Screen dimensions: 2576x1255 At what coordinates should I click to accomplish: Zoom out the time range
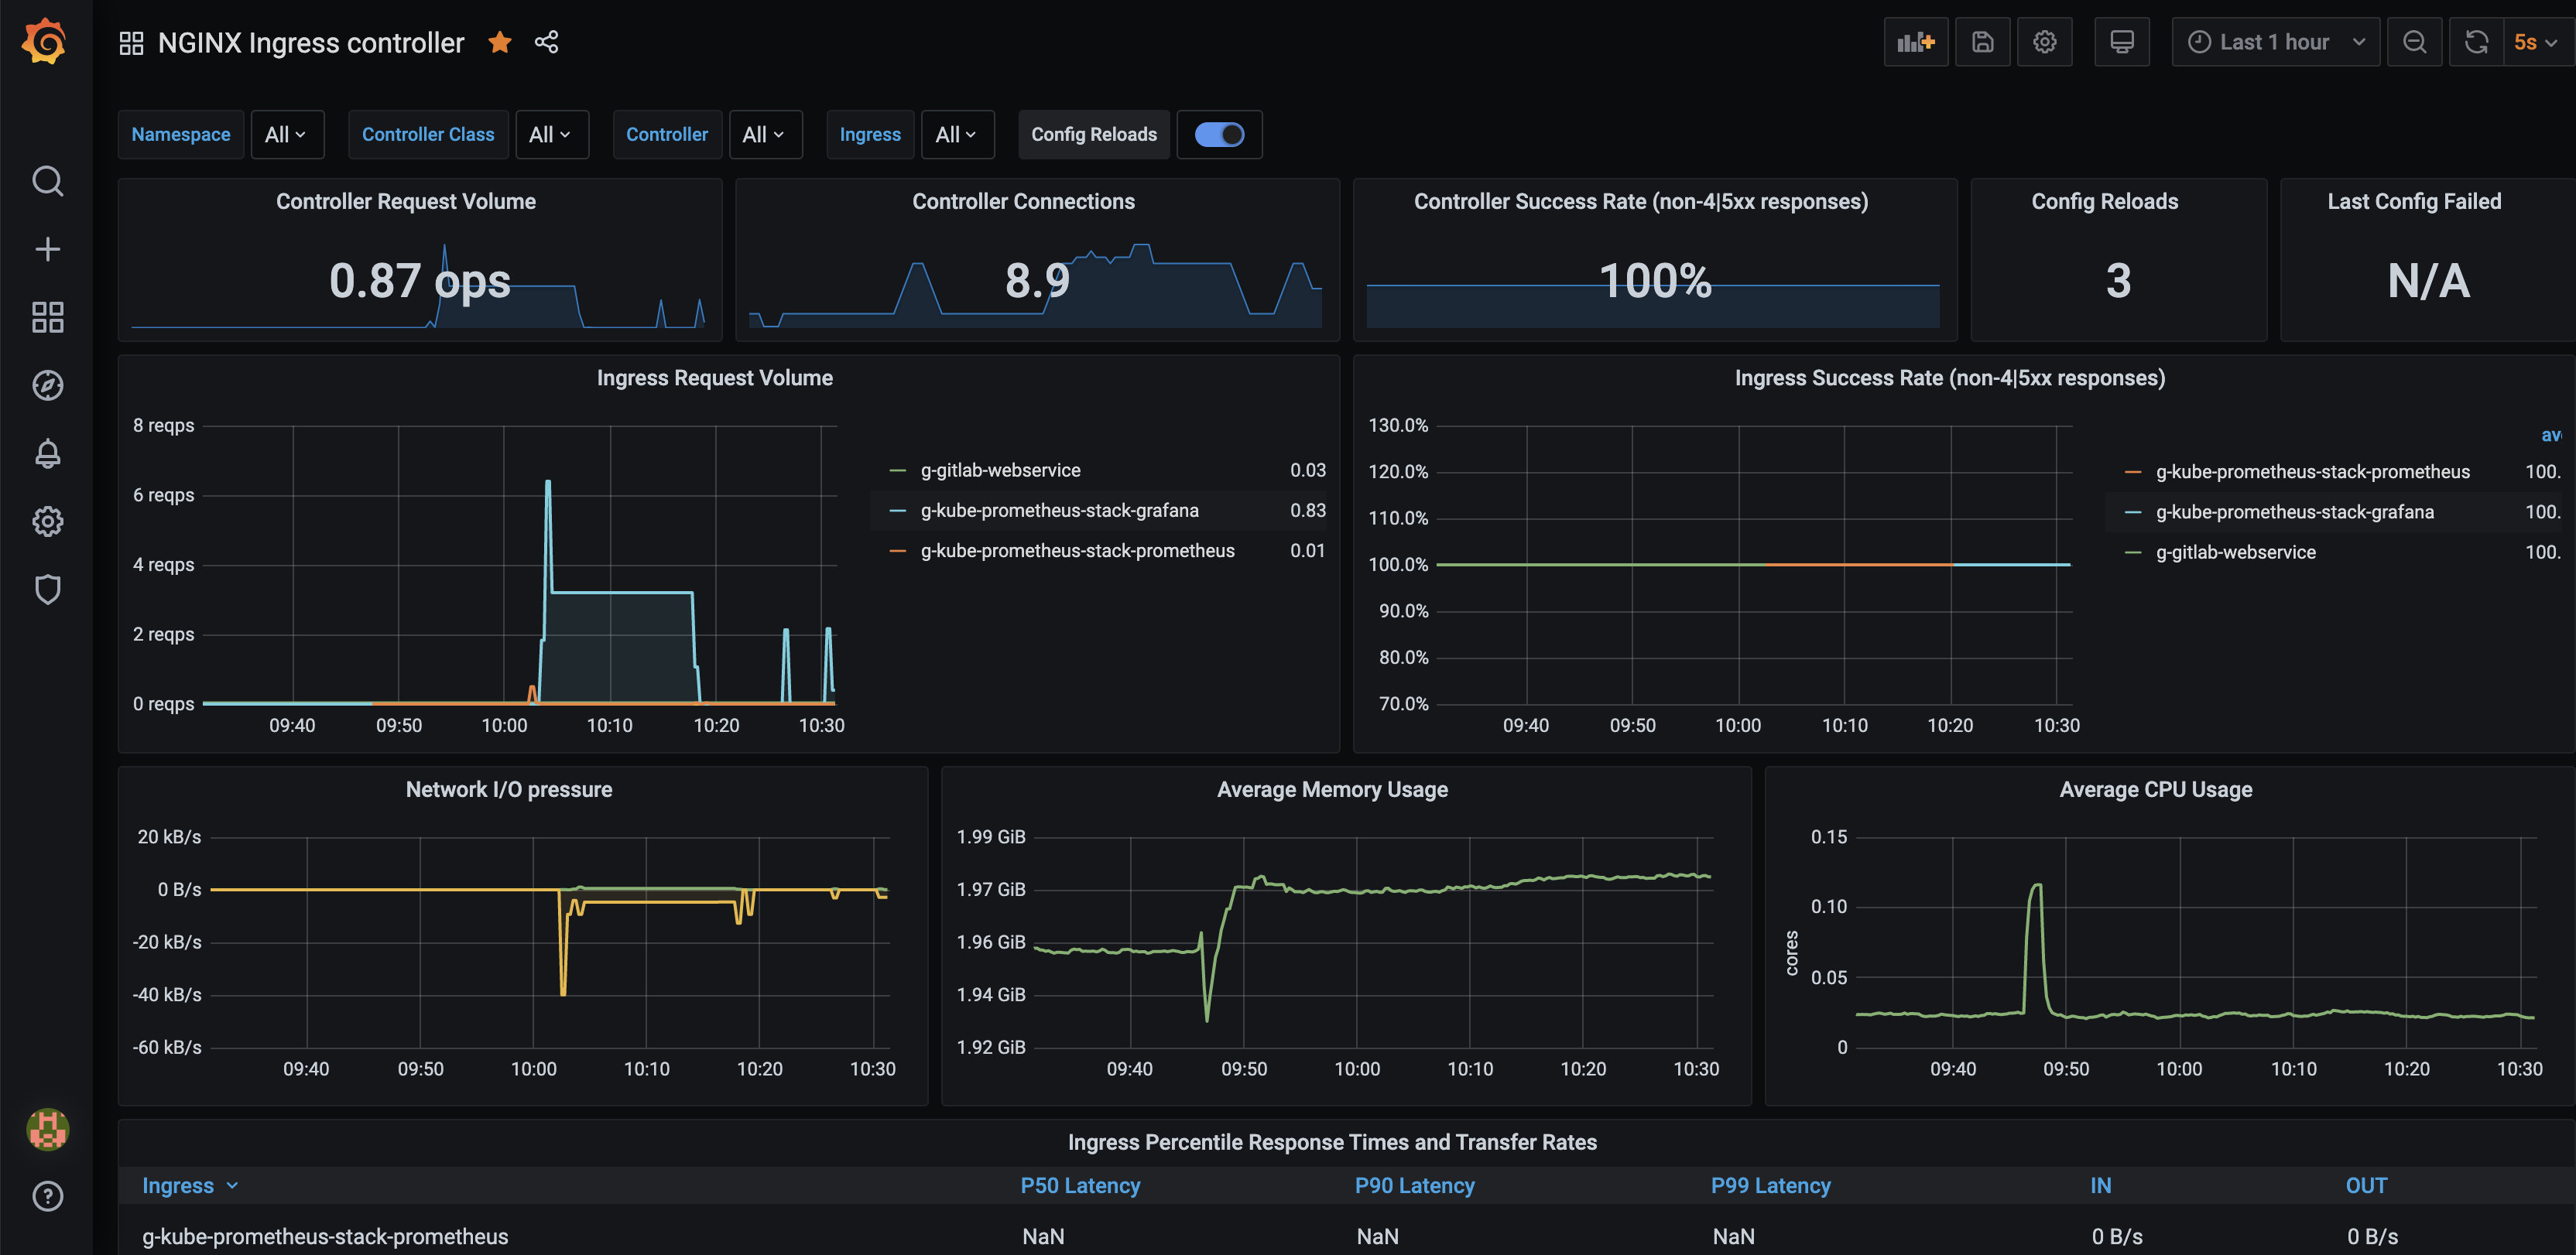click(x=2414, y=42)
